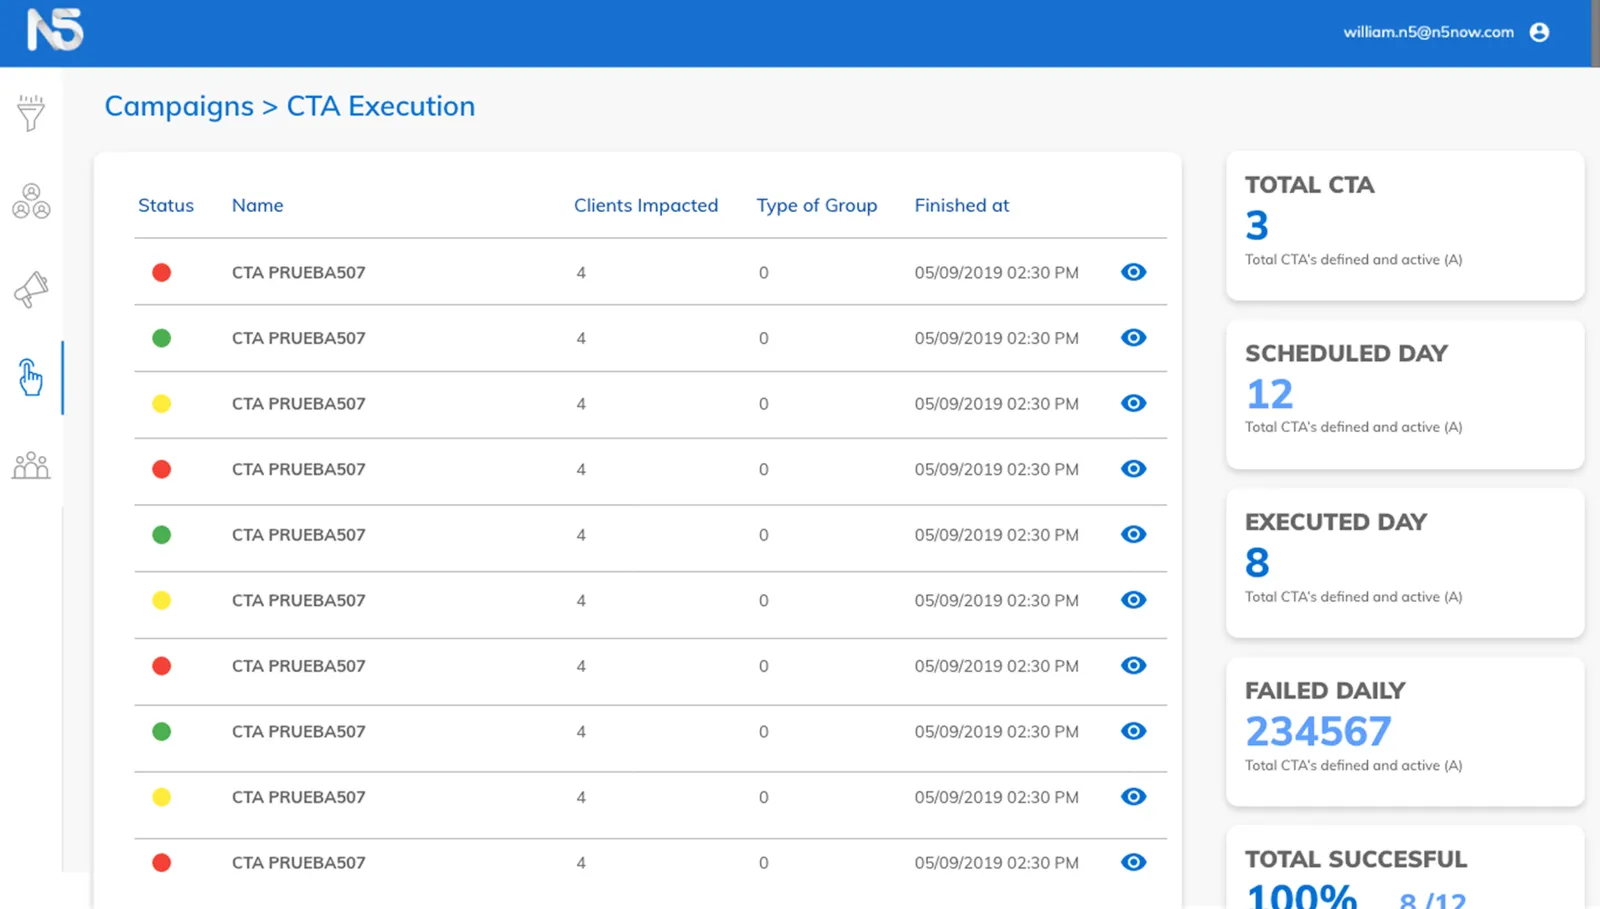Image resolution: width=1600 pixels, height=909 pixels.
Task: Click green status dot in fifth row
Action: point(161,534)
